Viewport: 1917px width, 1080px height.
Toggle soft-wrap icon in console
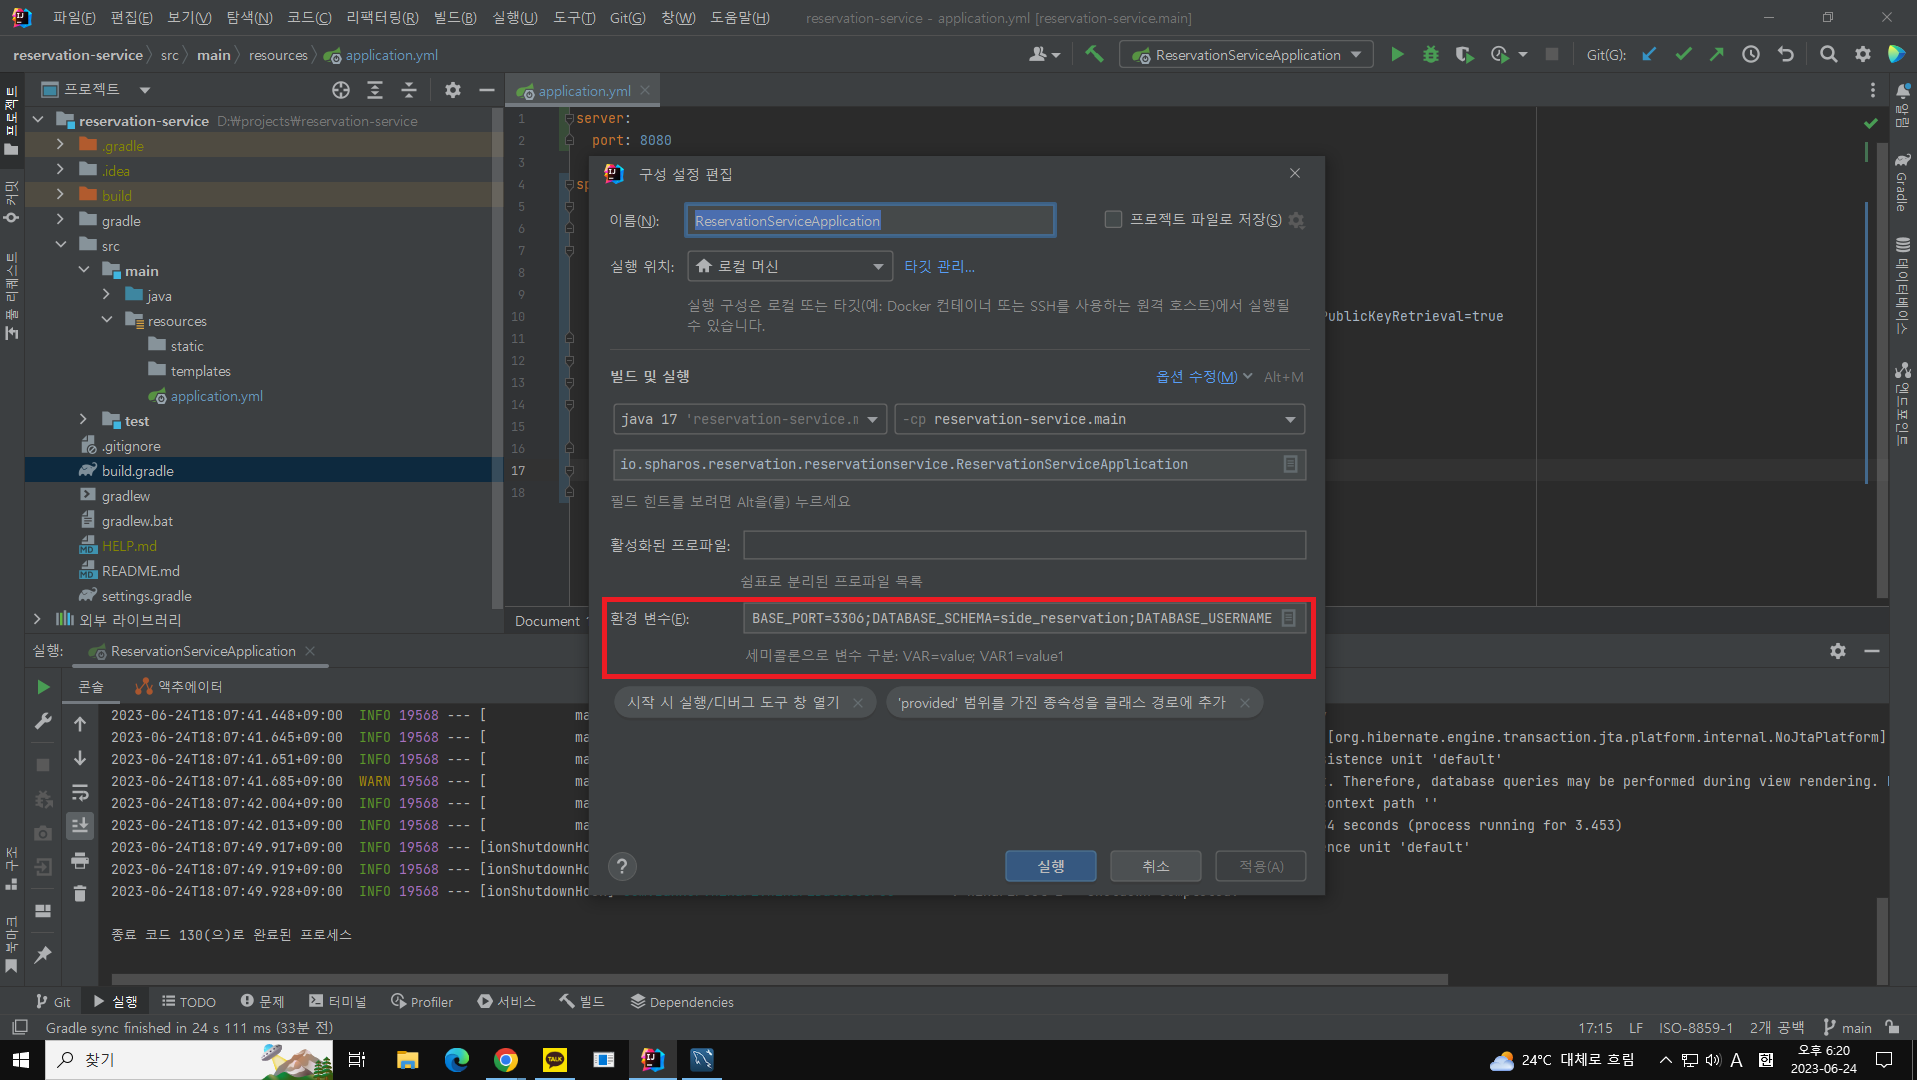[80, 793]
